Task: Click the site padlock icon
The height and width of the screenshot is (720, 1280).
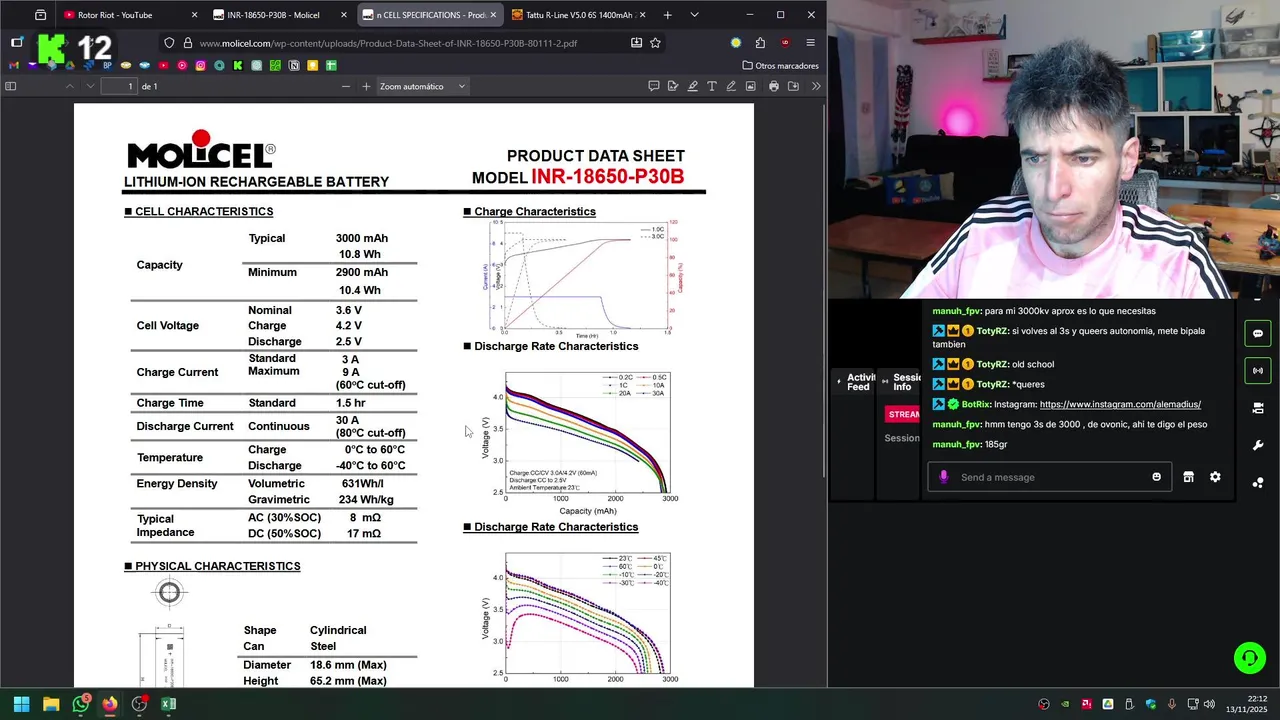Action: [x=187, y=43]
